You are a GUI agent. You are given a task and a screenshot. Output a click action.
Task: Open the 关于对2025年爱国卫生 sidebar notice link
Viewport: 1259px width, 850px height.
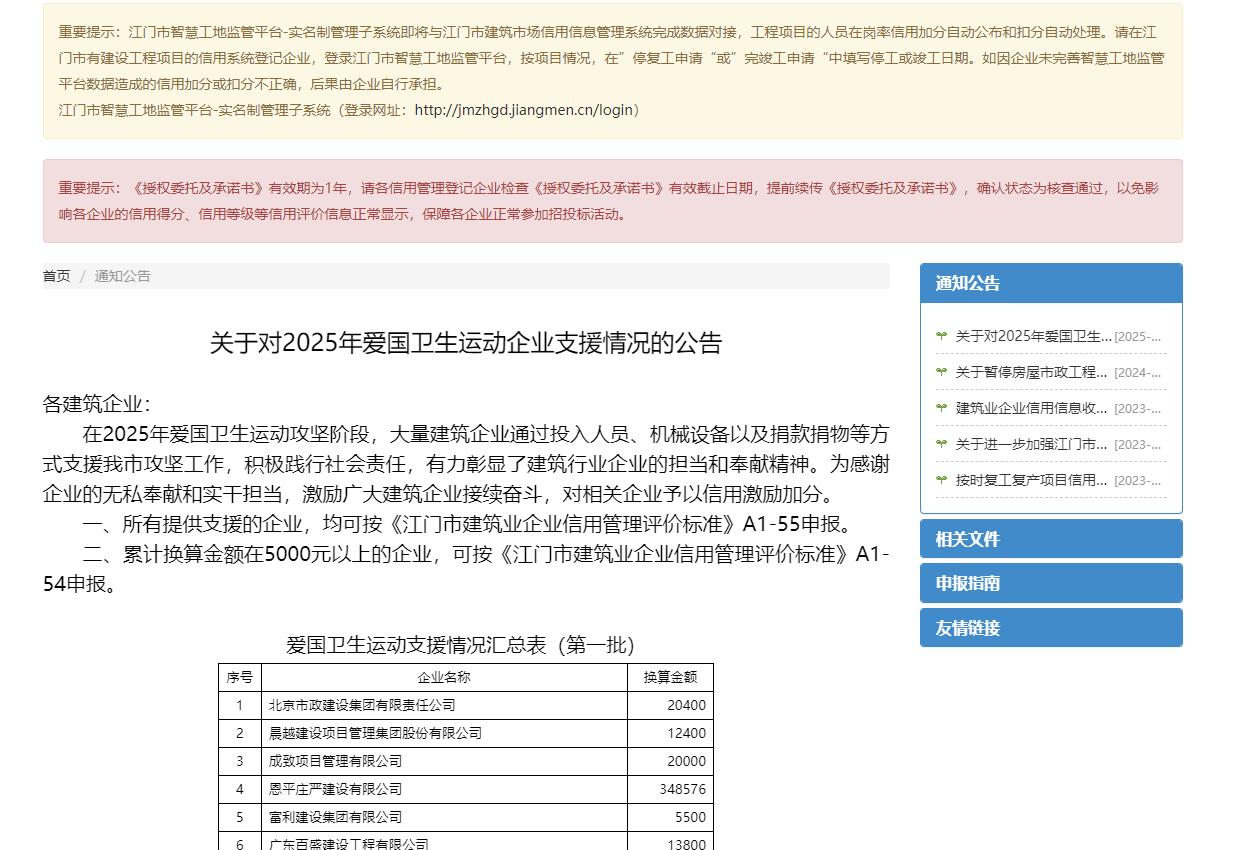point(1033,336)
